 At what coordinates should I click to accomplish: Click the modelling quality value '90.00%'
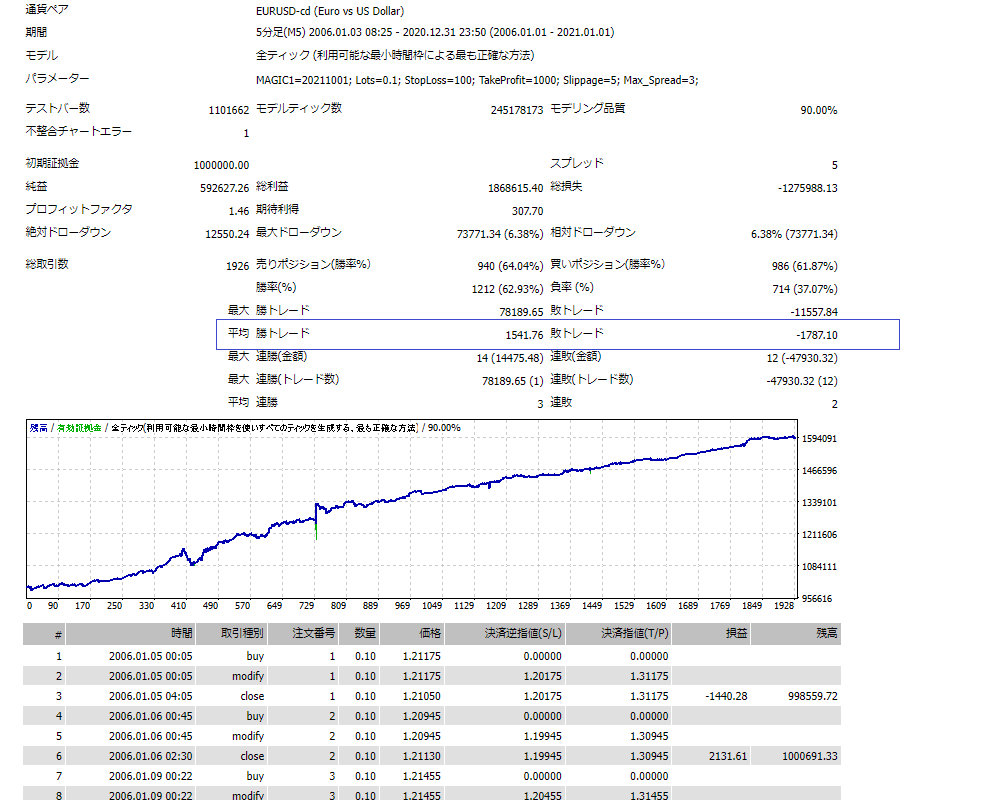point(819,110)
